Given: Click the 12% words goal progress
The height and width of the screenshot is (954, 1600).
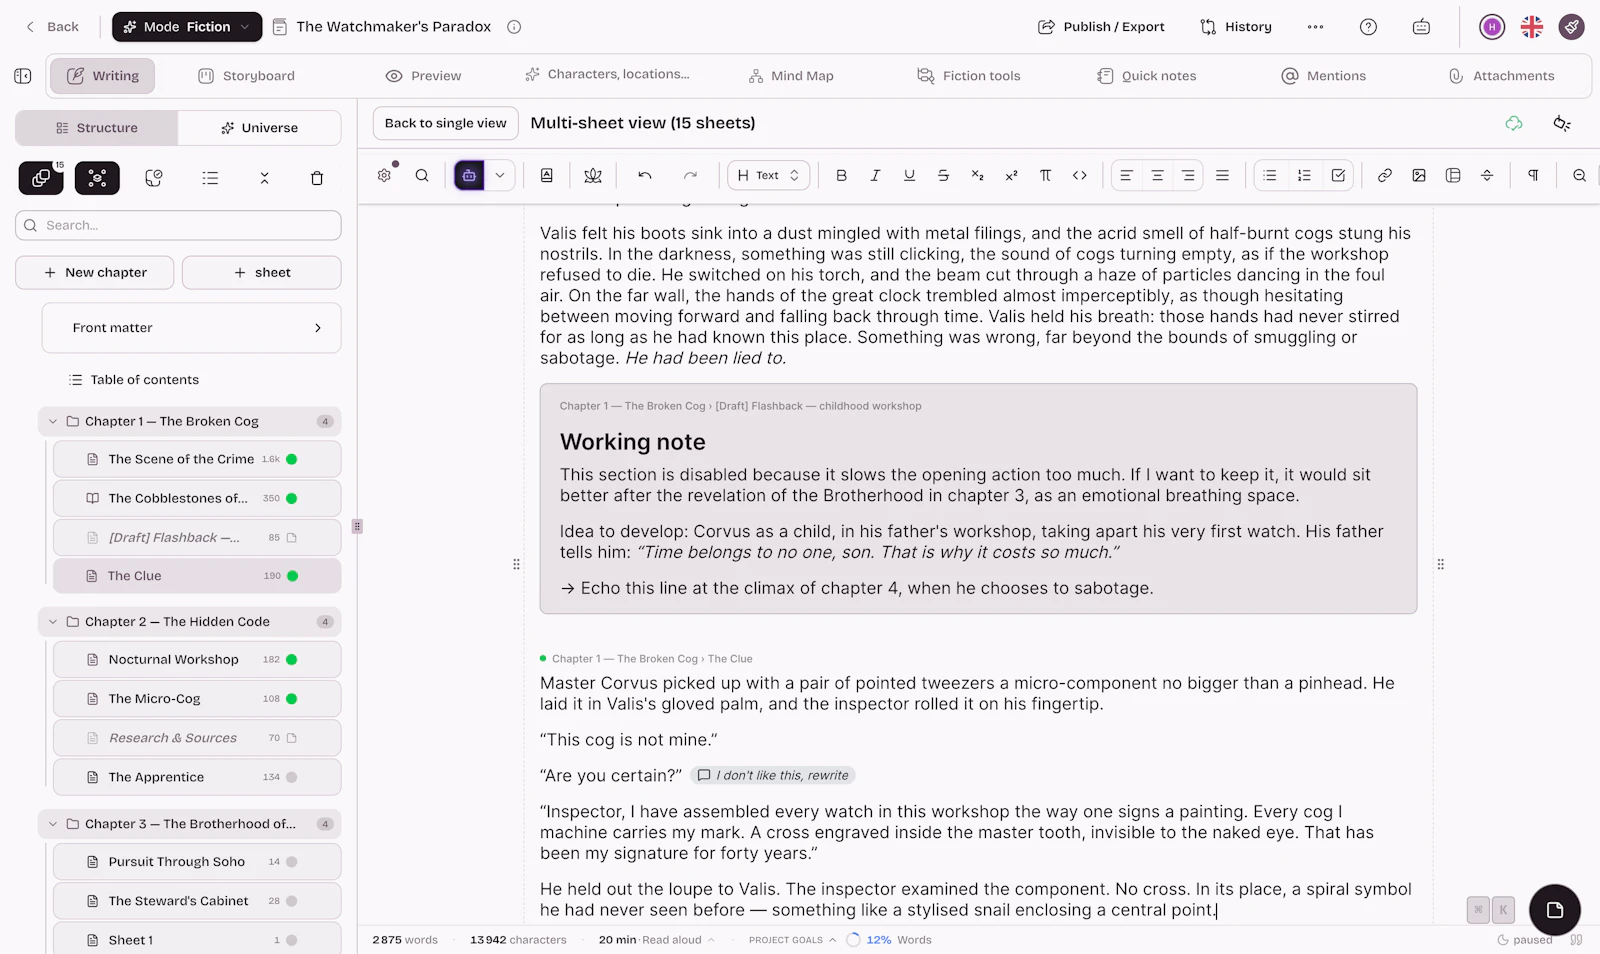Looking at the screenshot, I should point(888,940).
